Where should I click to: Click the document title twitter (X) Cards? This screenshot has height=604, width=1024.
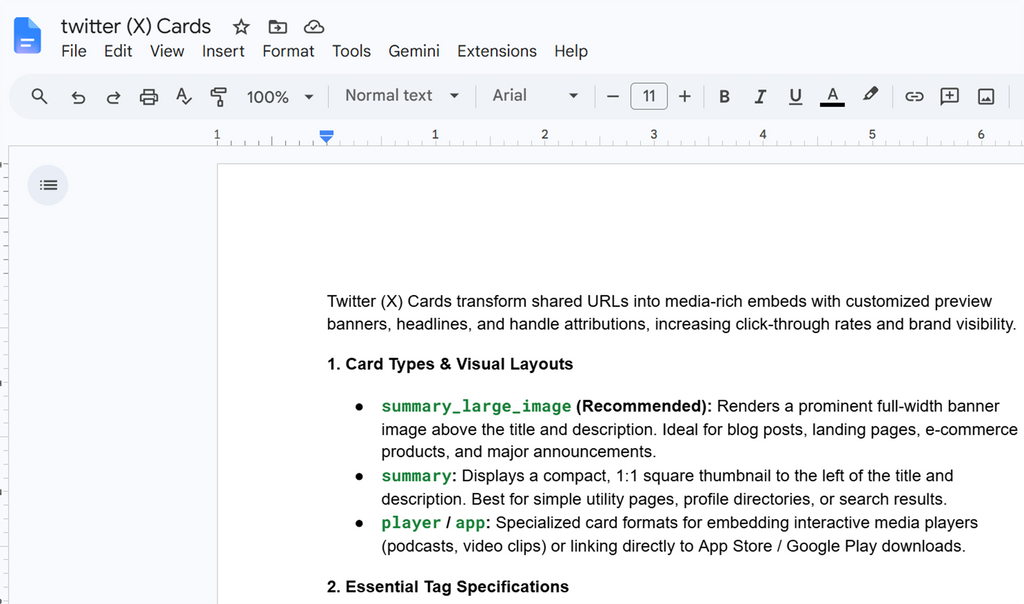click(x=136, y=26)
